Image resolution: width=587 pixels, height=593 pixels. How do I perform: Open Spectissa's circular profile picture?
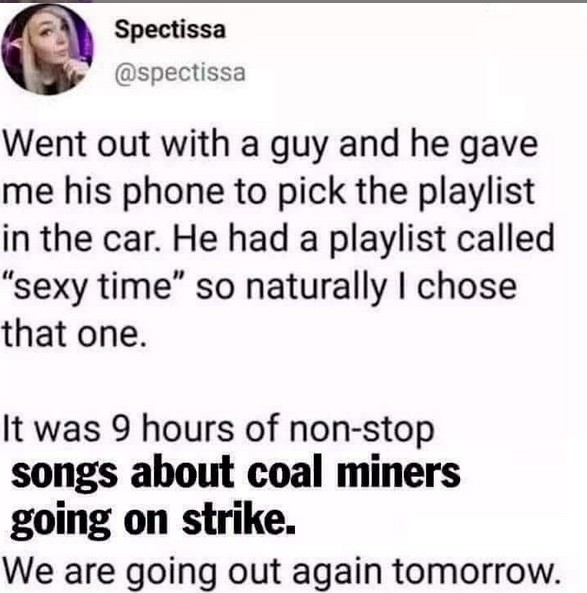47,49
